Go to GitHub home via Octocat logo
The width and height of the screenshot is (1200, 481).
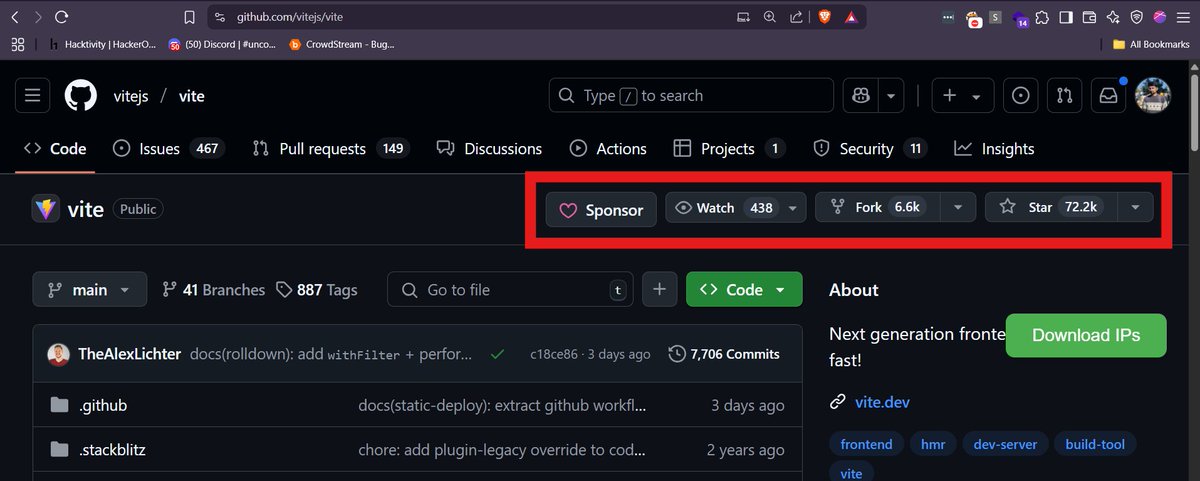tap(81, 96)
